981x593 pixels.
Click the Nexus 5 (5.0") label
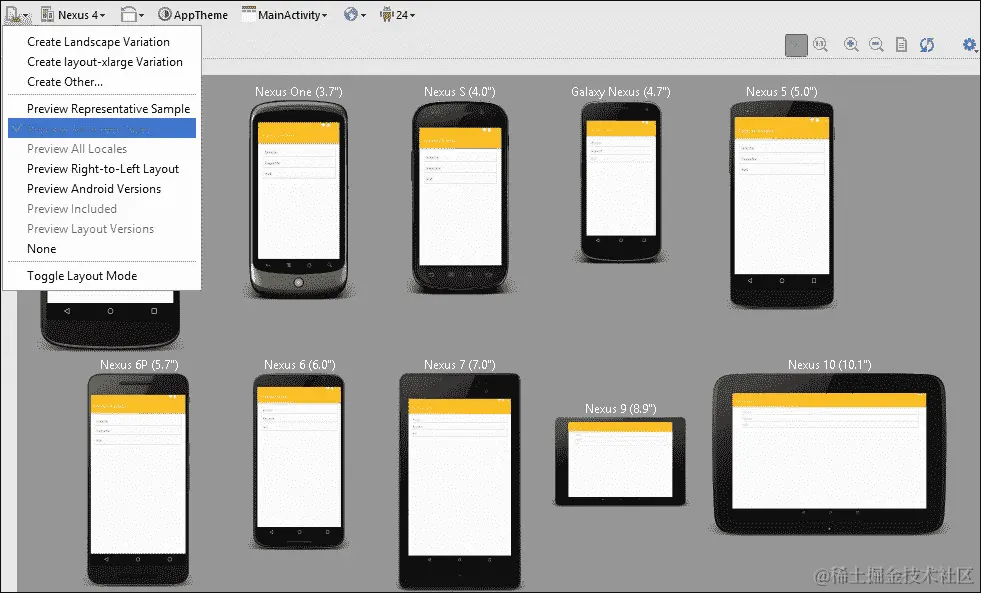click(781, 92)
